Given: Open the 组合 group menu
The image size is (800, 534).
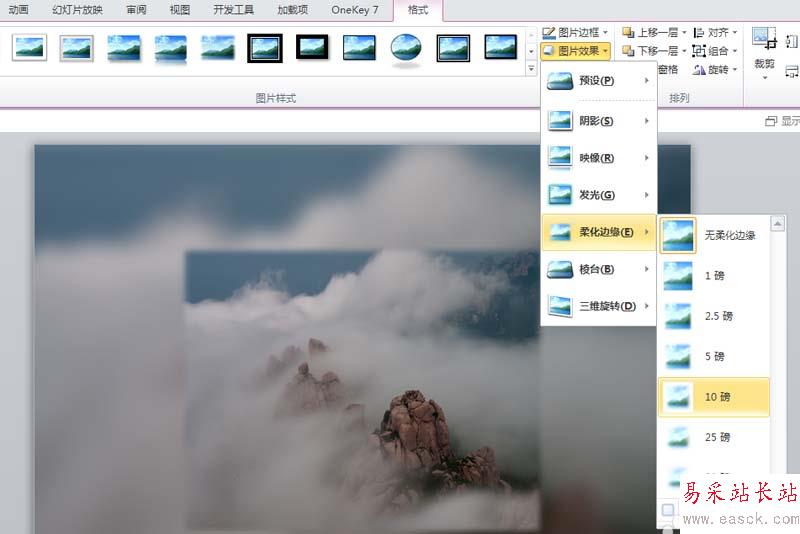Looking at the screenshot, I should [x=715, y=51].
